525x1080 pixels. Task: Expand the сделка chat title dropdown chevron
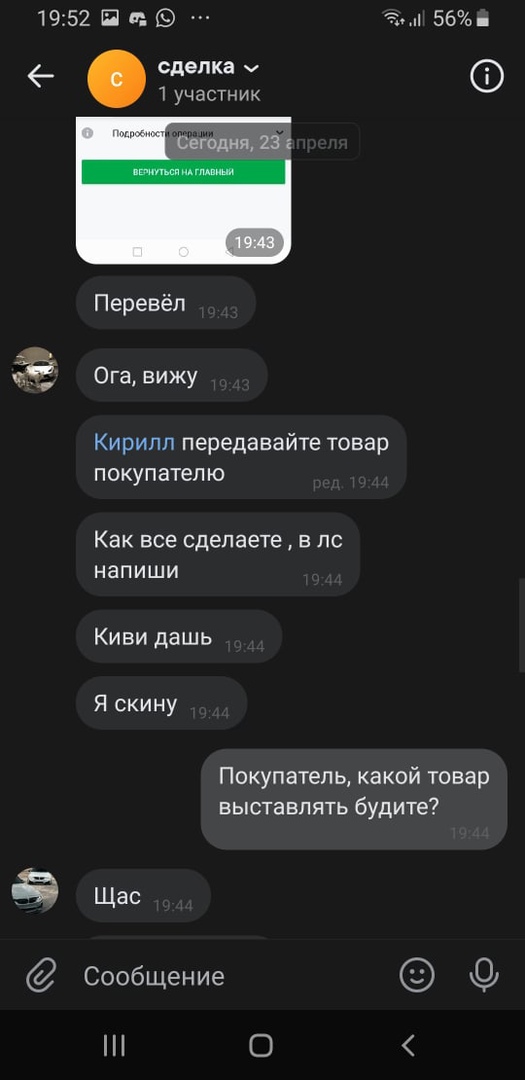click(251, 68)
